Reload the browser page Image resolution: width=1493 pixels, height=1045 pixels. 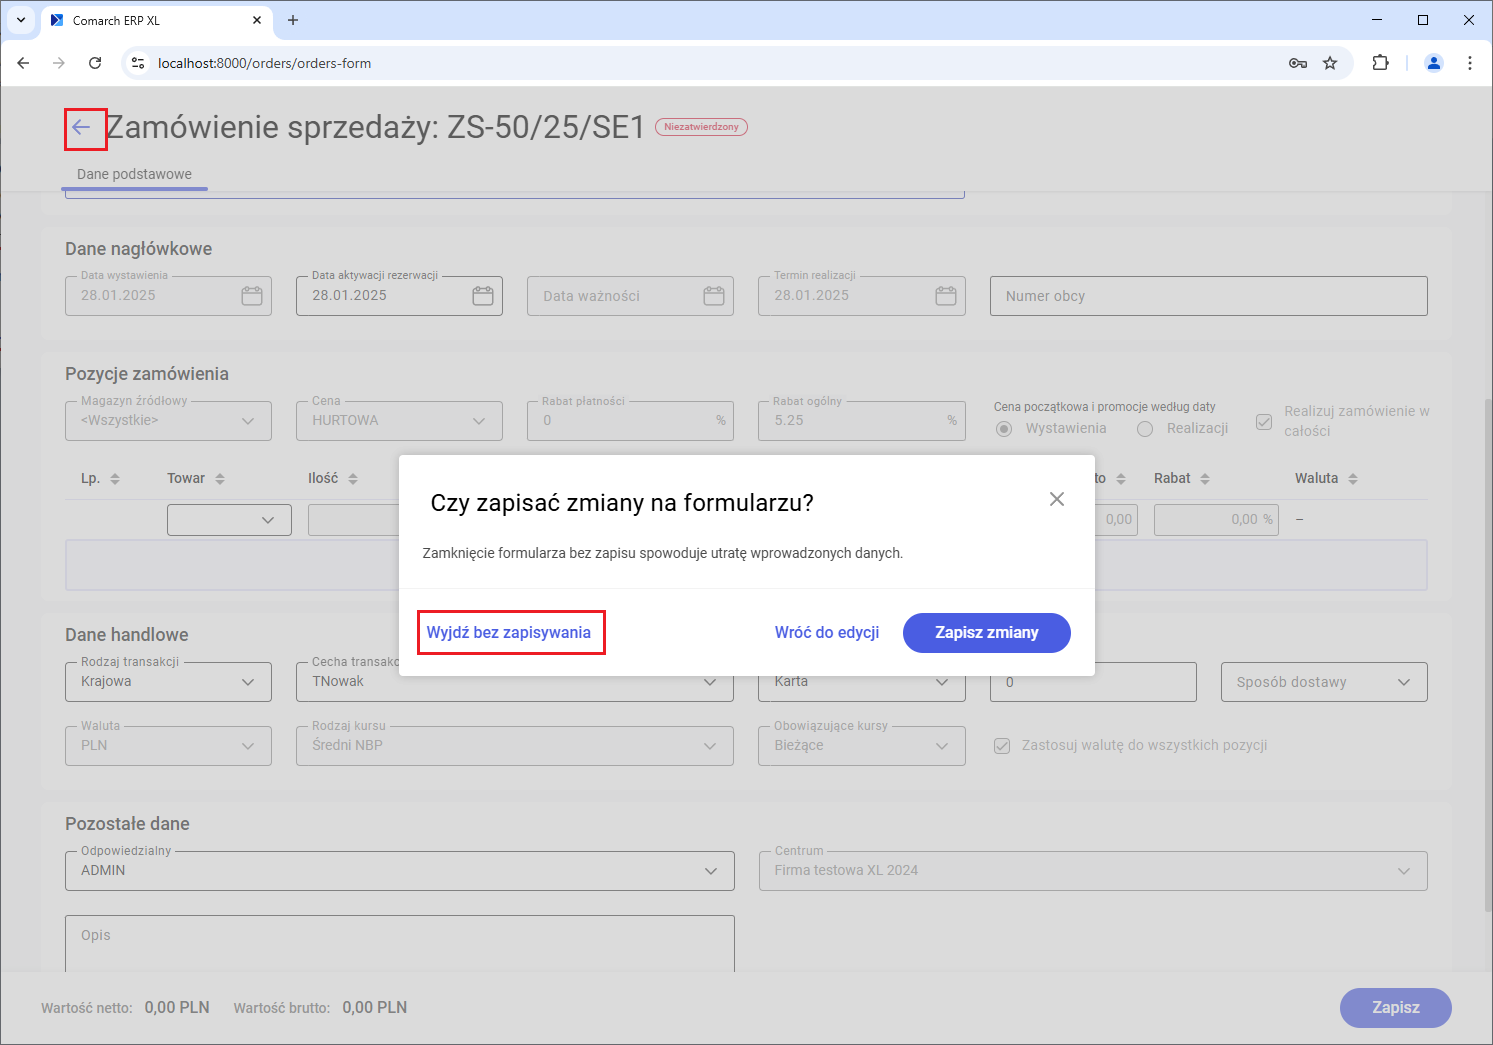click(95, 63)
